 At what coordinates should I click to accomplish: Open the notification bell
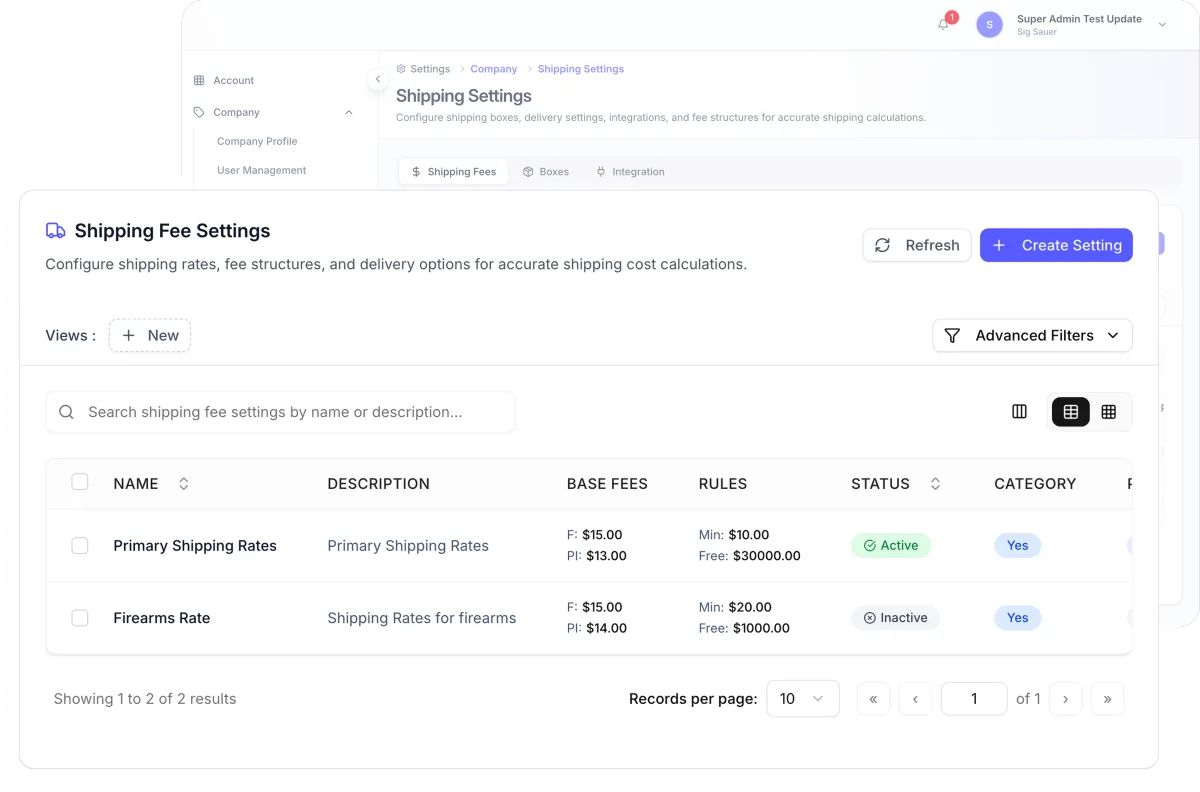[944, 24]
